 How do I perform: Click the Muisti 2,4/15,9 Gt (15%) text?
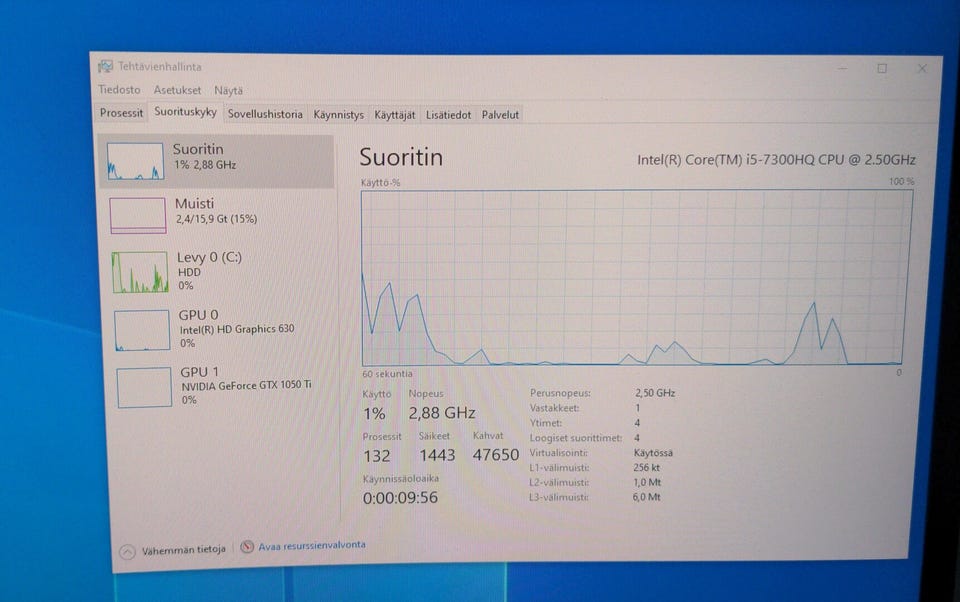click(x=216, y=219)
